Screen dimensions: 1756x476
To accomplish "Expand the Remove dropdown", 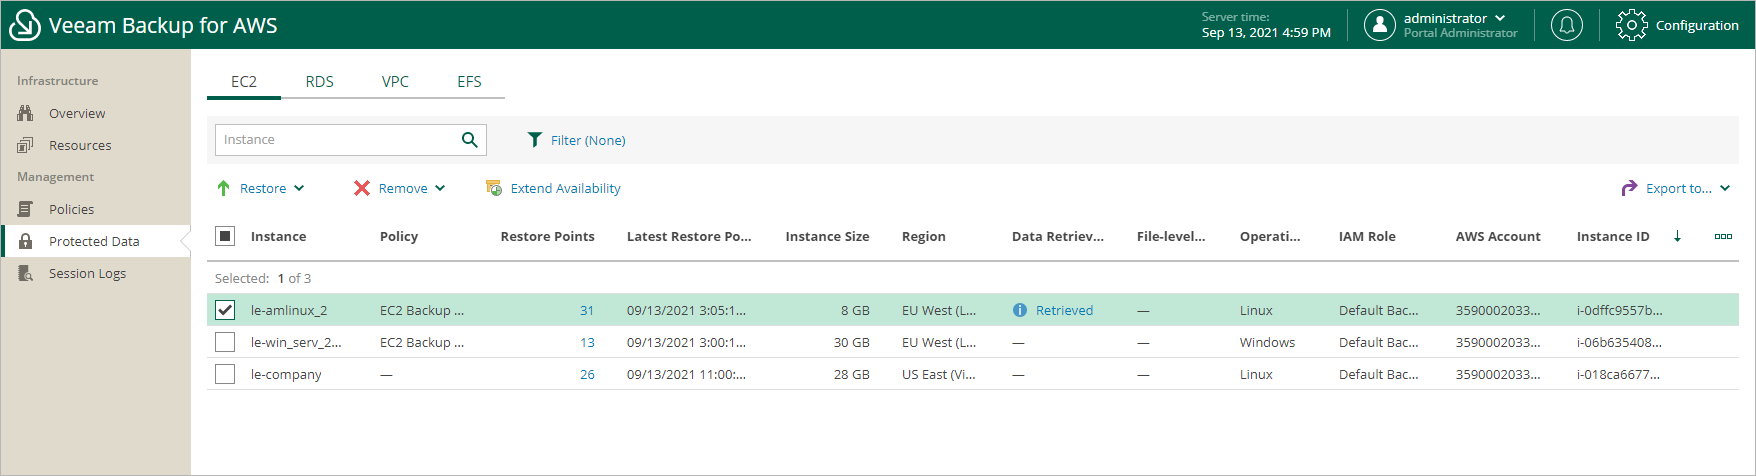I will click(440, 188).
